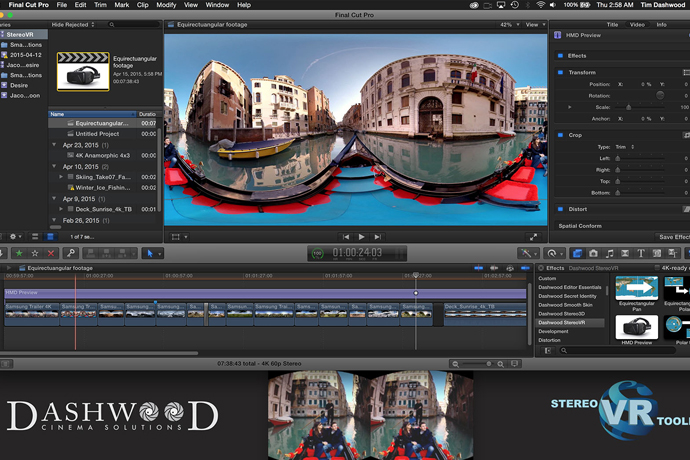Switch browser to filmstrip view
The height and width of the screenshot is (460, 690).
(50, 236)
